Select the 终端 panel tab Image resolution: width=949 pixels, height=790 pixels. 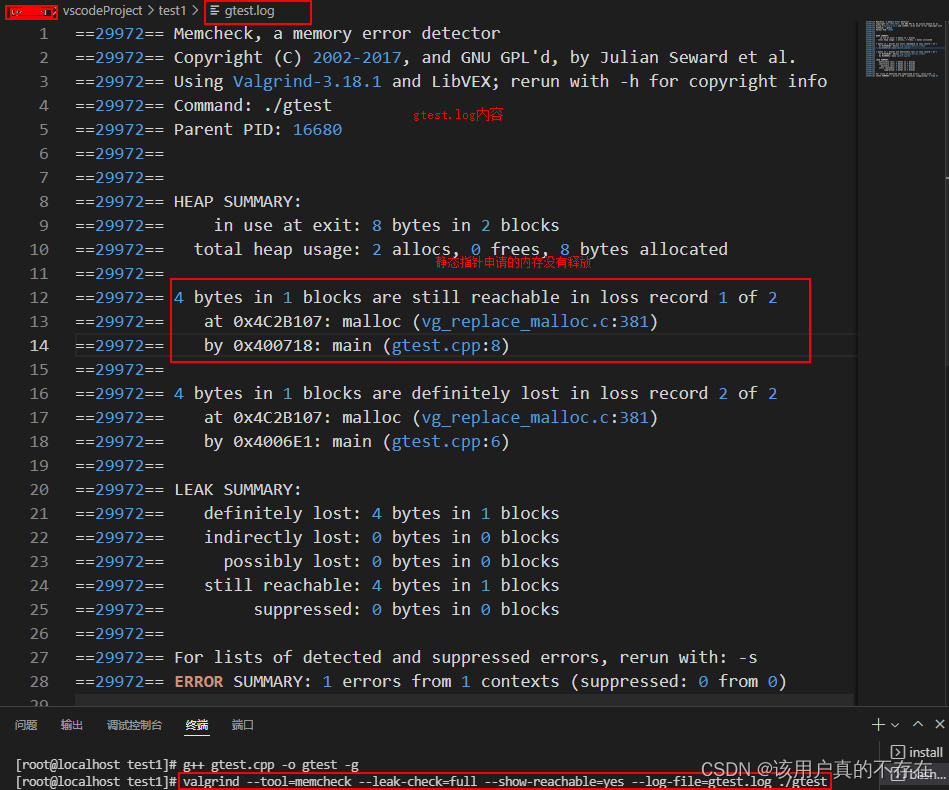tap(197, 725)
